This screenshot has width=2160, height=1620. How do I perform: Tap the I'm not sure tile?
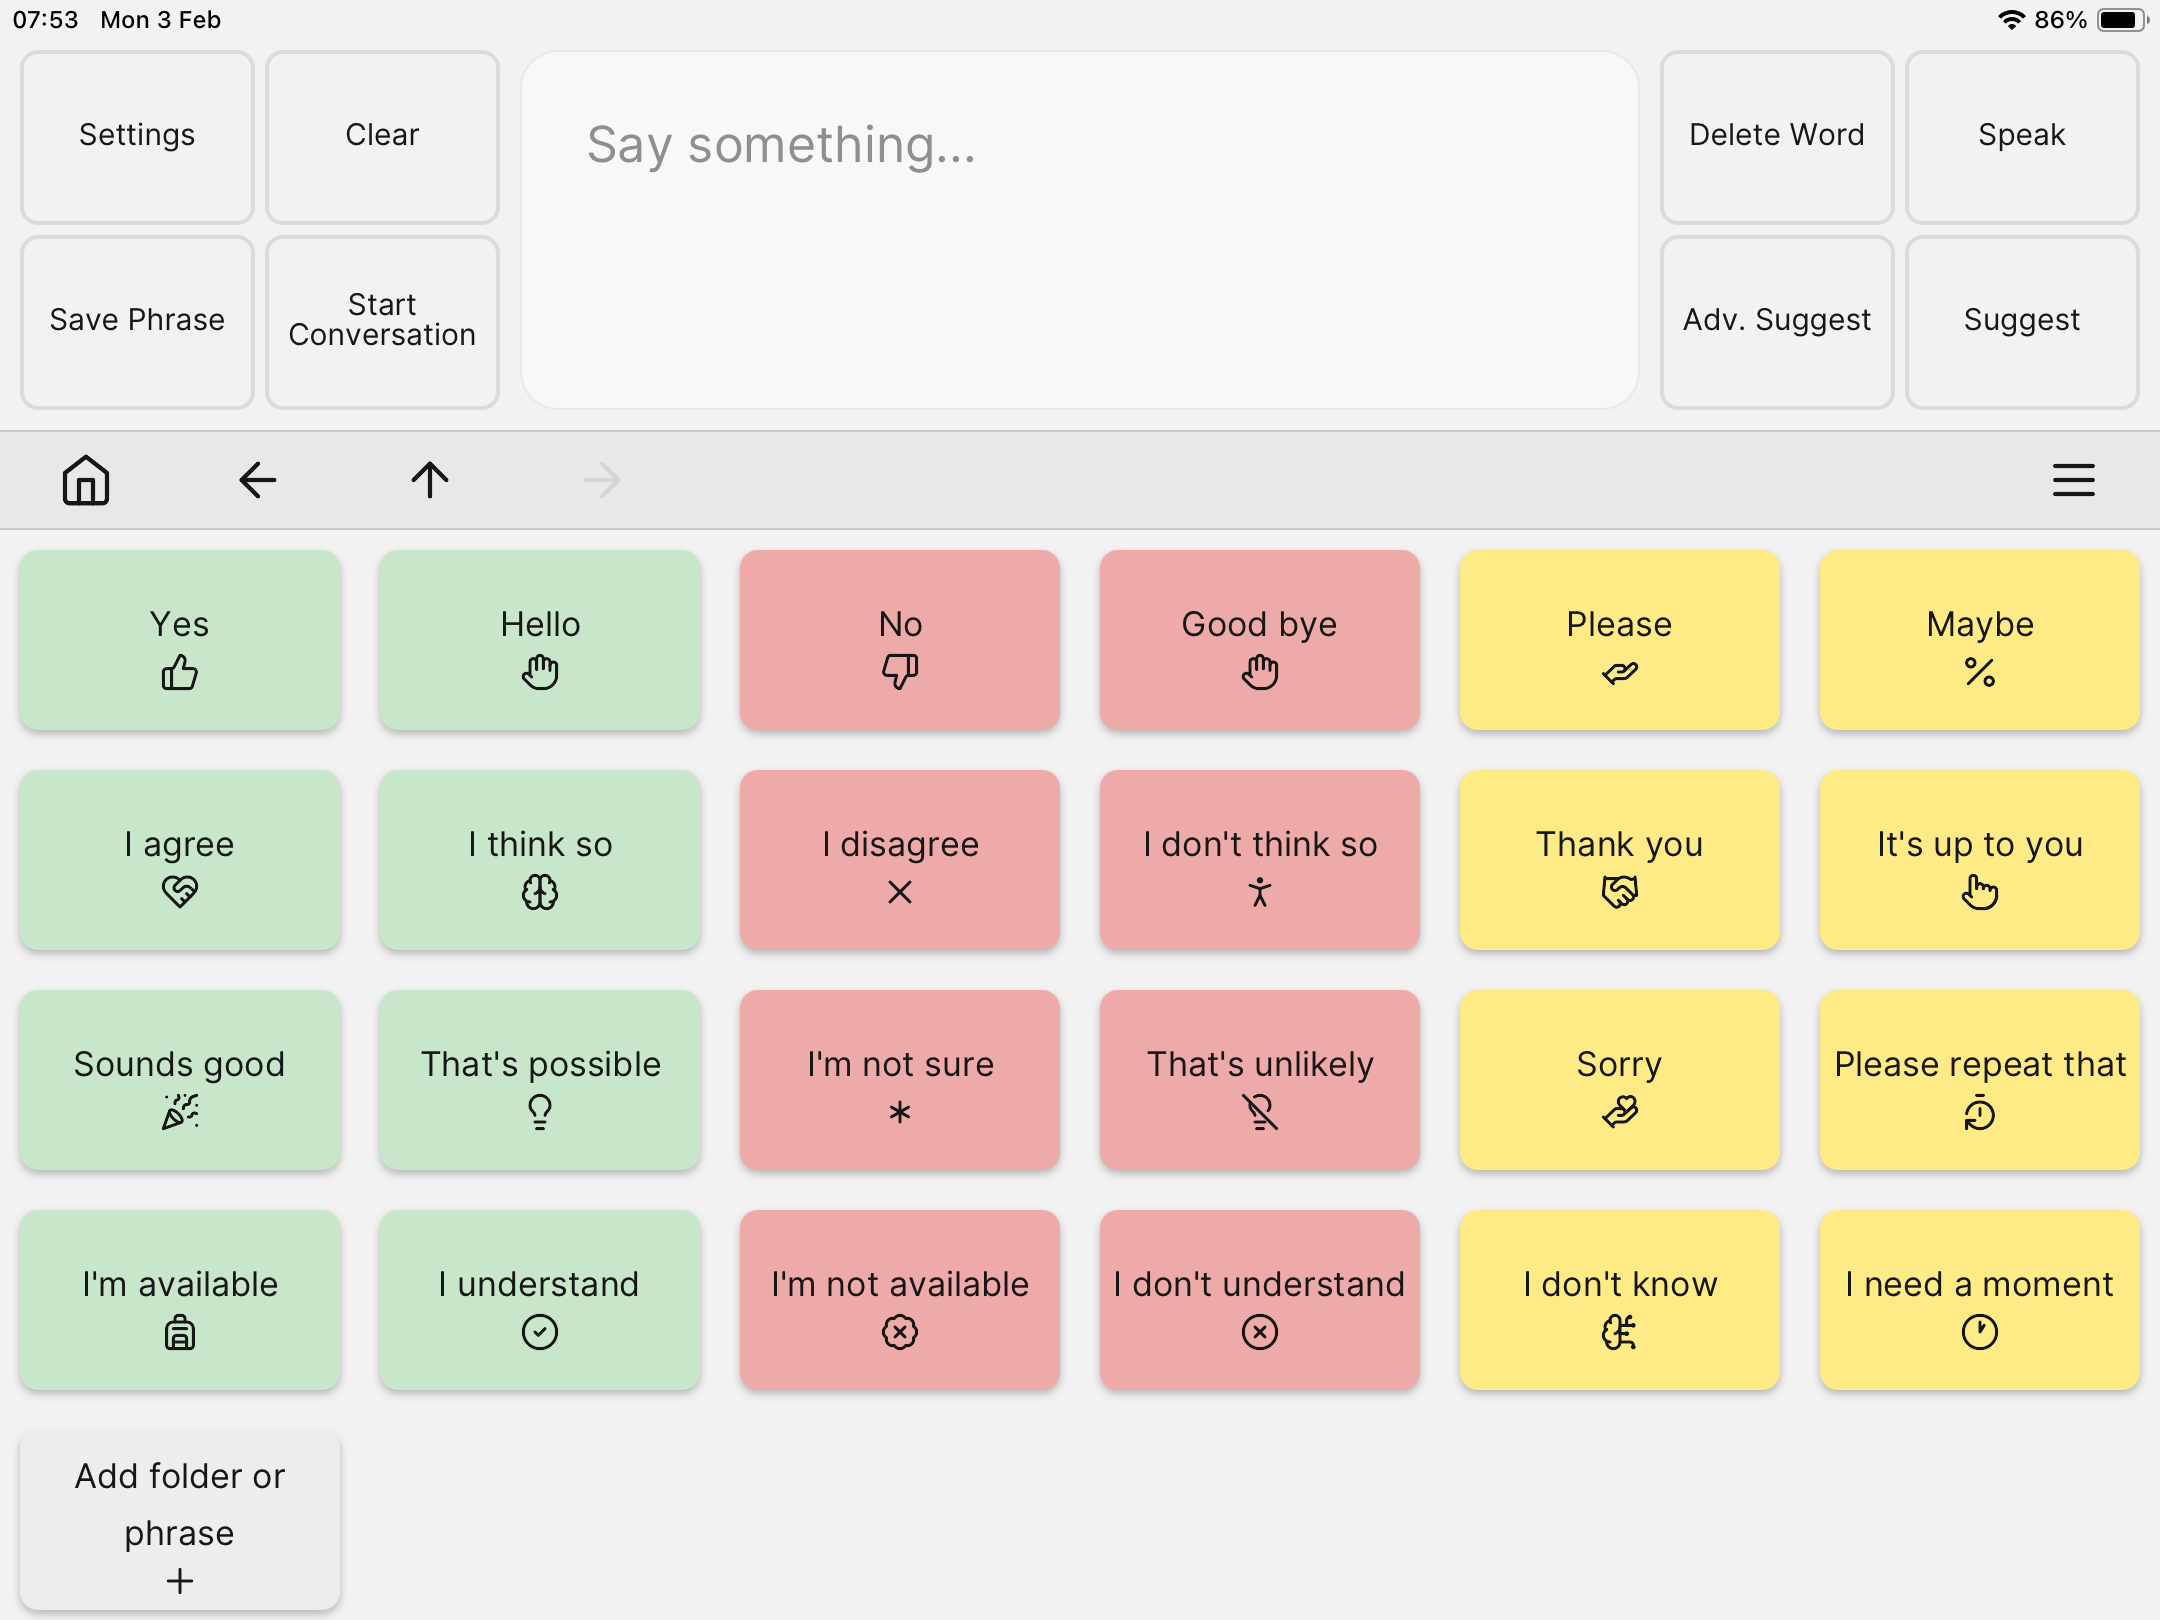[900, 1080]
